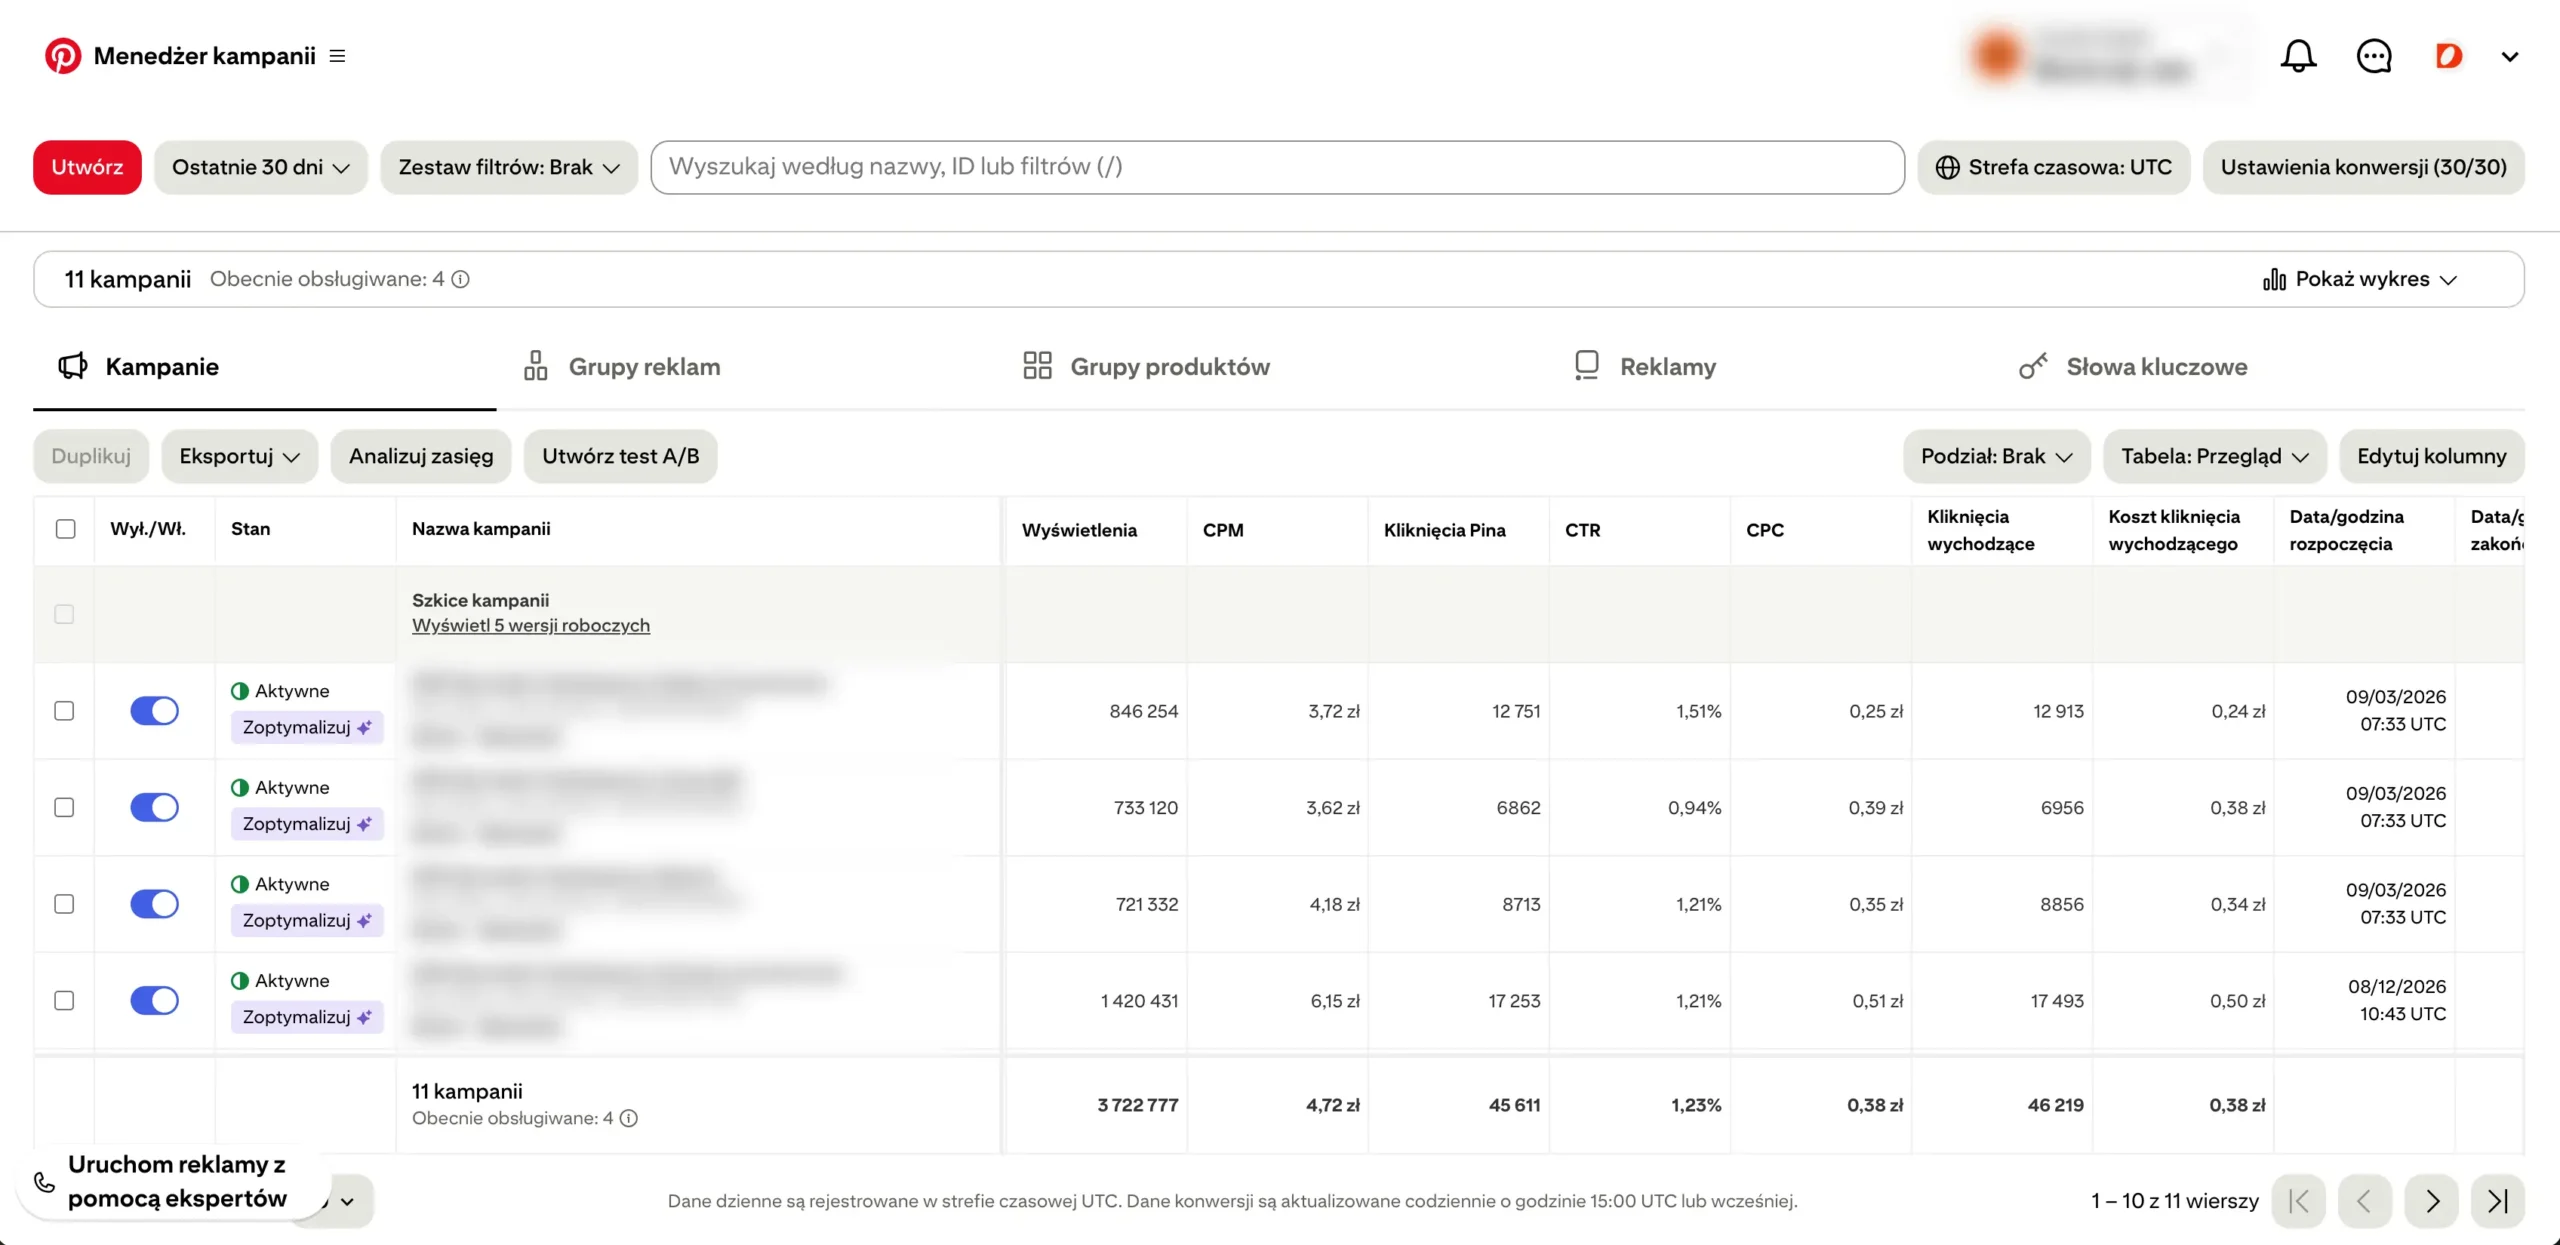Image resolution: width=2560 pixels, height=1245 pixels.
Task: Go to the previous page arrow
Action: point(2364,1201)
